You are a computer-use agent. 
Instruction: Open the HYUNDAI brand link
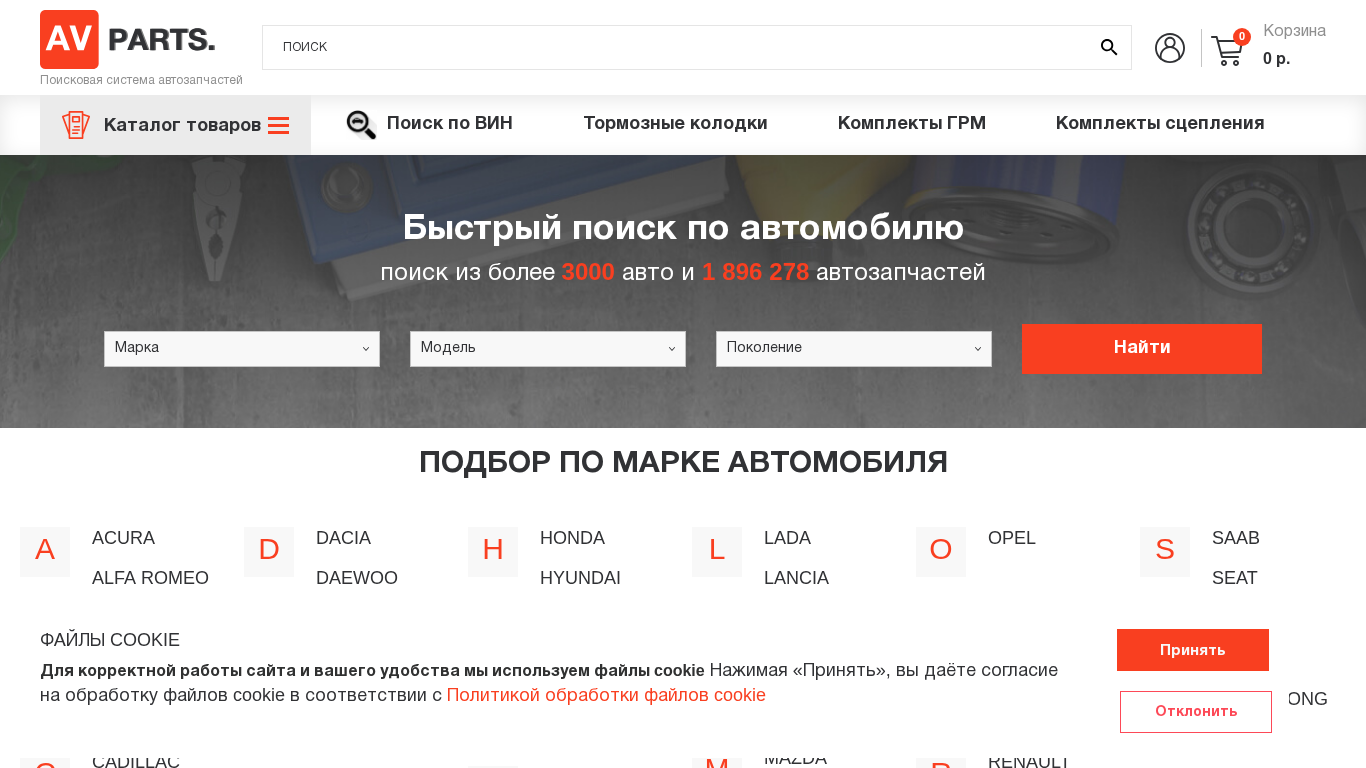pyautogui.click(x=580, y=578)
